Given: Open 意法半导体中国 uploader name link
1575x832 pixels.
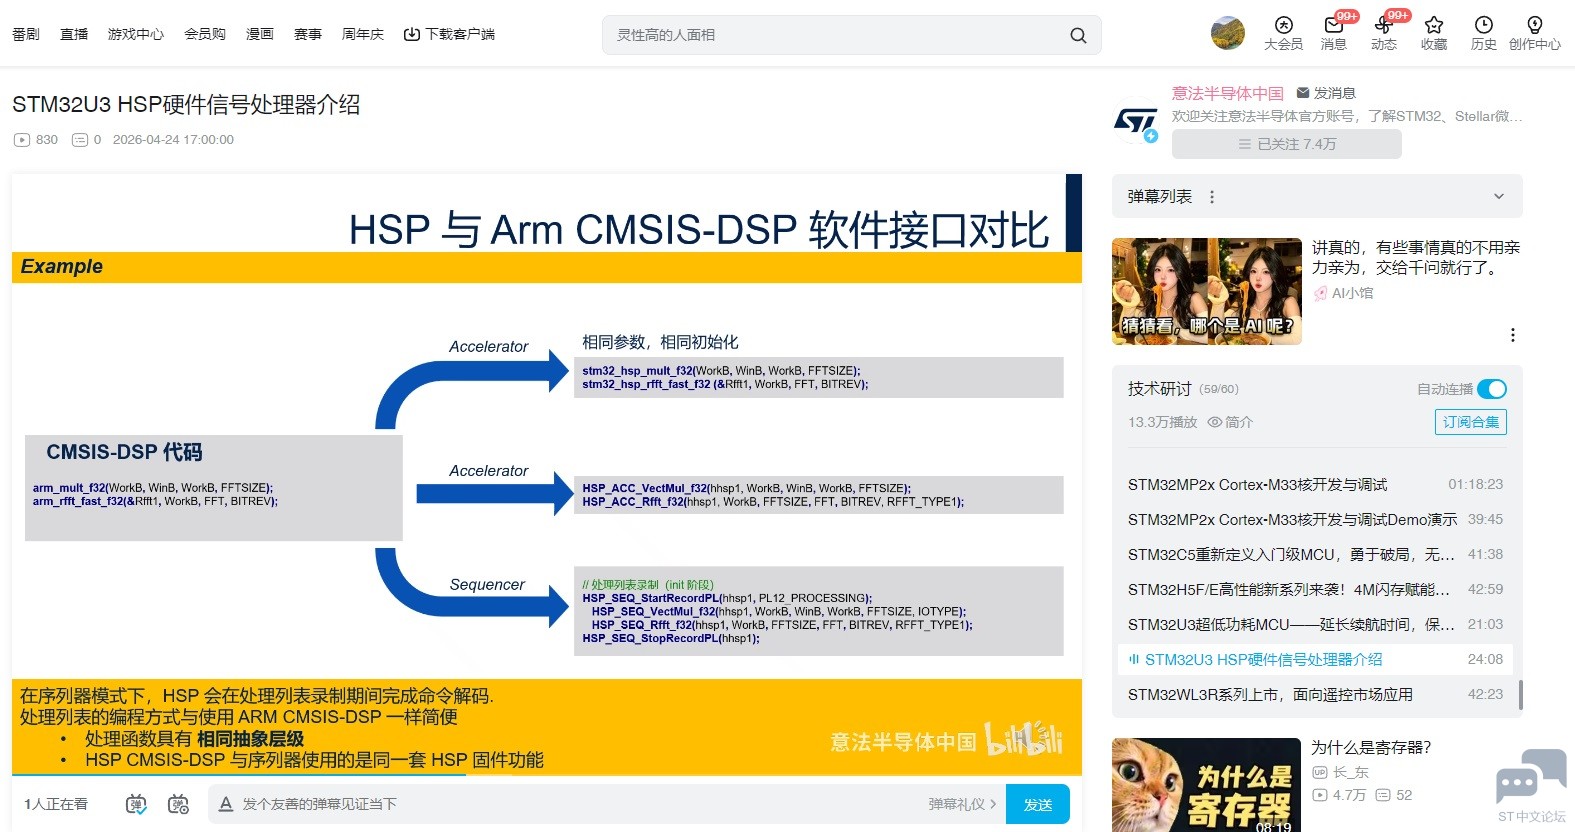Looking at the screenshot, I should [x=1228, y=93].
